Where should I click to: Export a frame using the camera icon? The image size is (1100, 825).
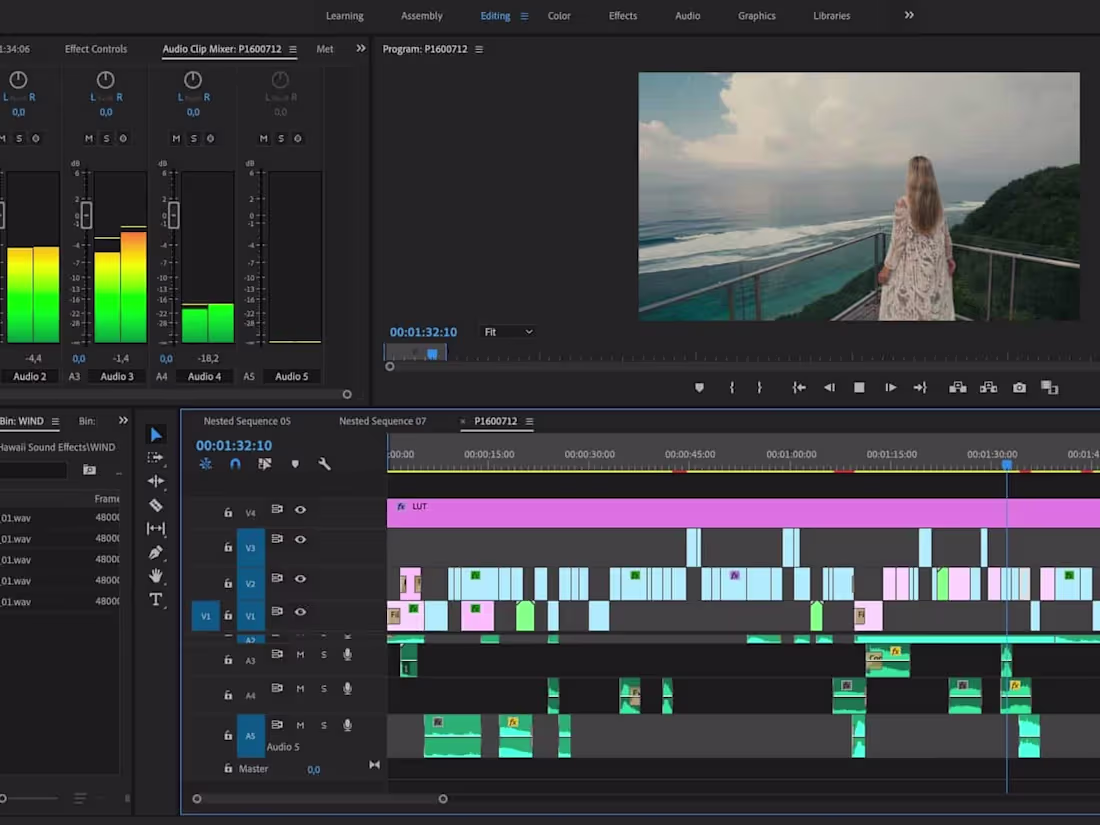[x=1019, y=387]
